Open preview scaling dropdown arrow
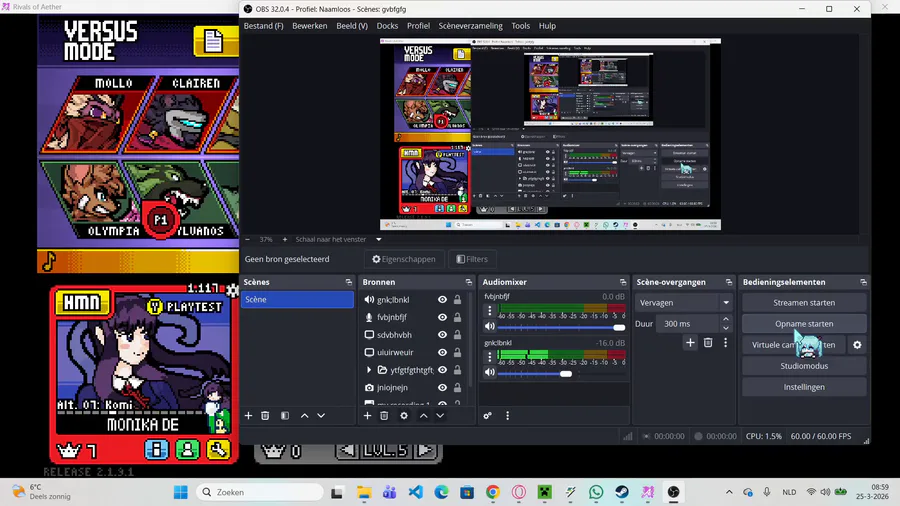The width and height of the screenshot is (900, 506). 379,239
